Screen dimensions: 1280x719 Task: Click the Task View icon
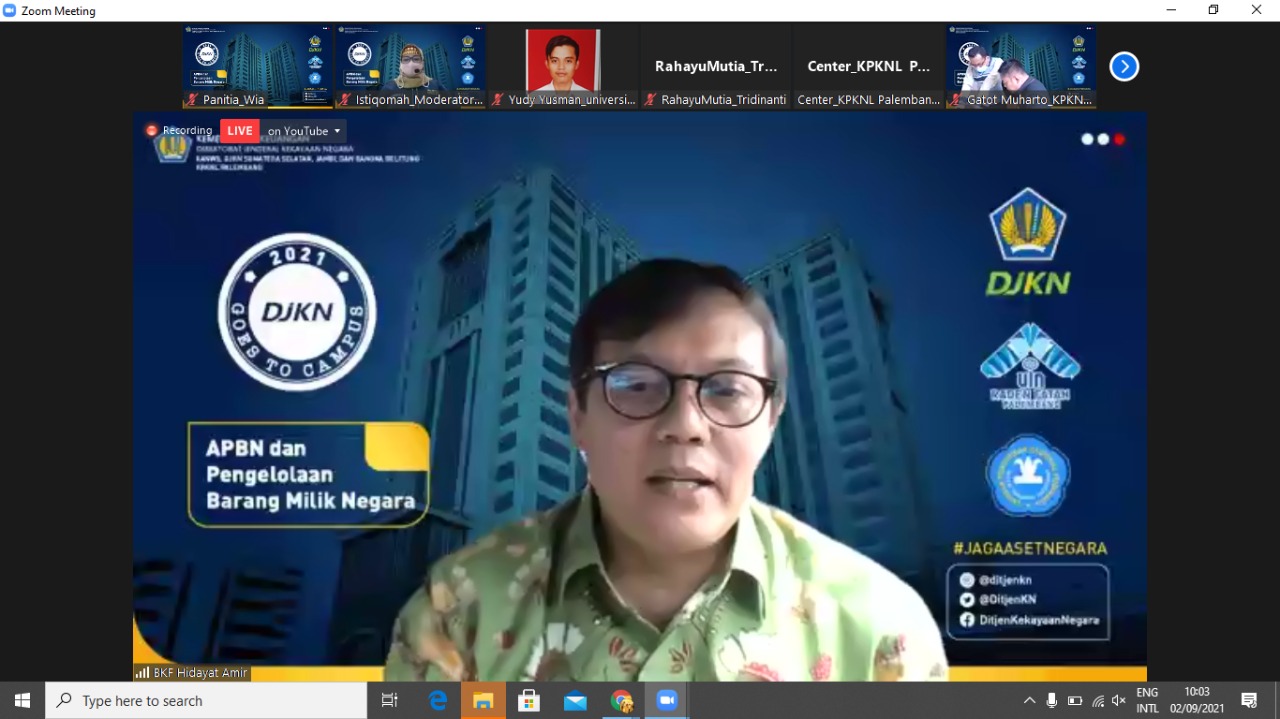tap(389, 700)
